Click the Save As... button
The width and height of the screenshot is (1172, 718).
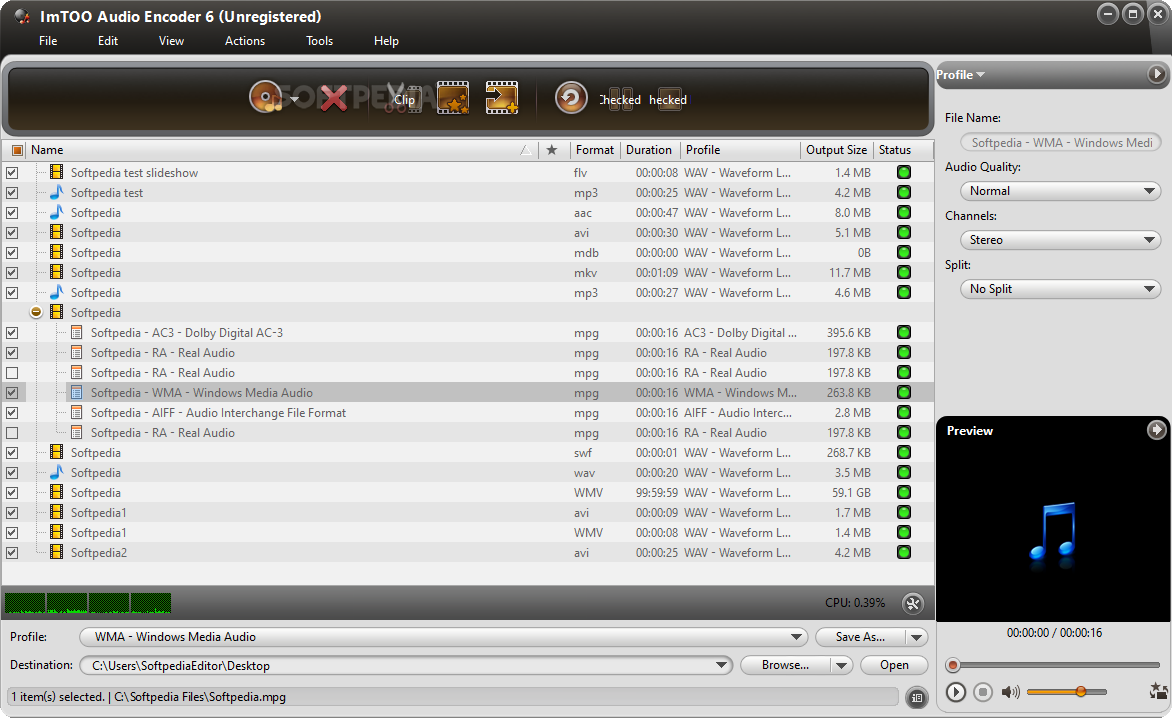pos(860,637)
